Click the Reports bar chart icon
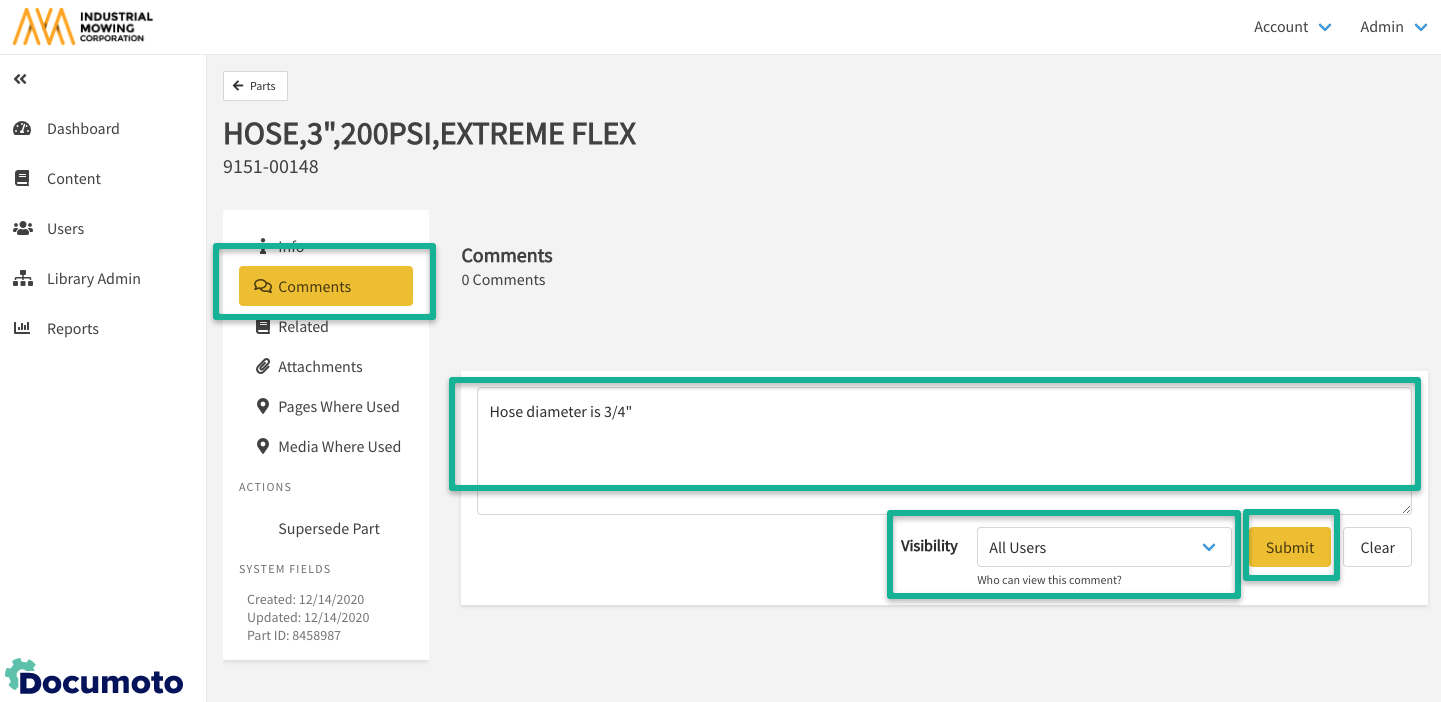 pyautogui.click(x=22, y=329)
